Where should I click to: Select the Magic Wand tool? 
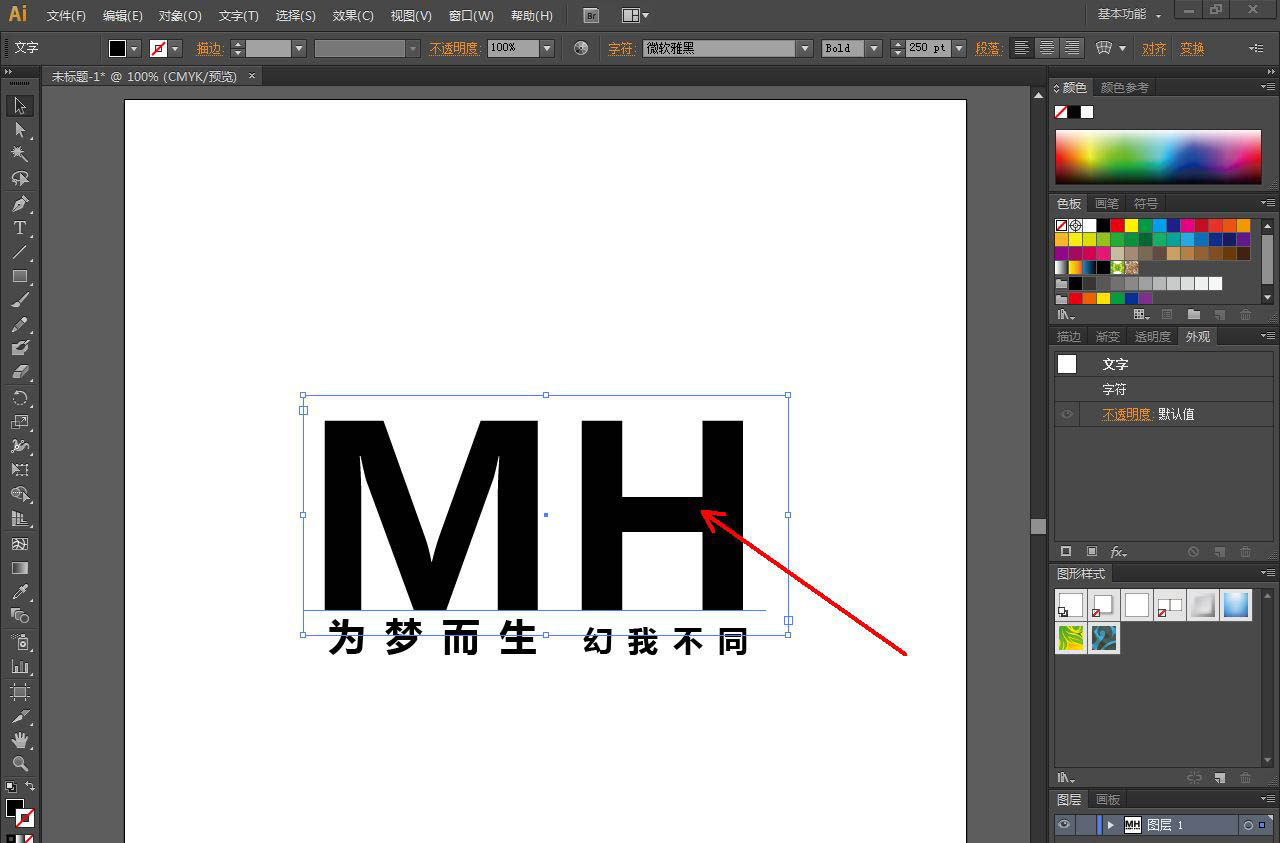pyautogui.click(x=20, y=154)
